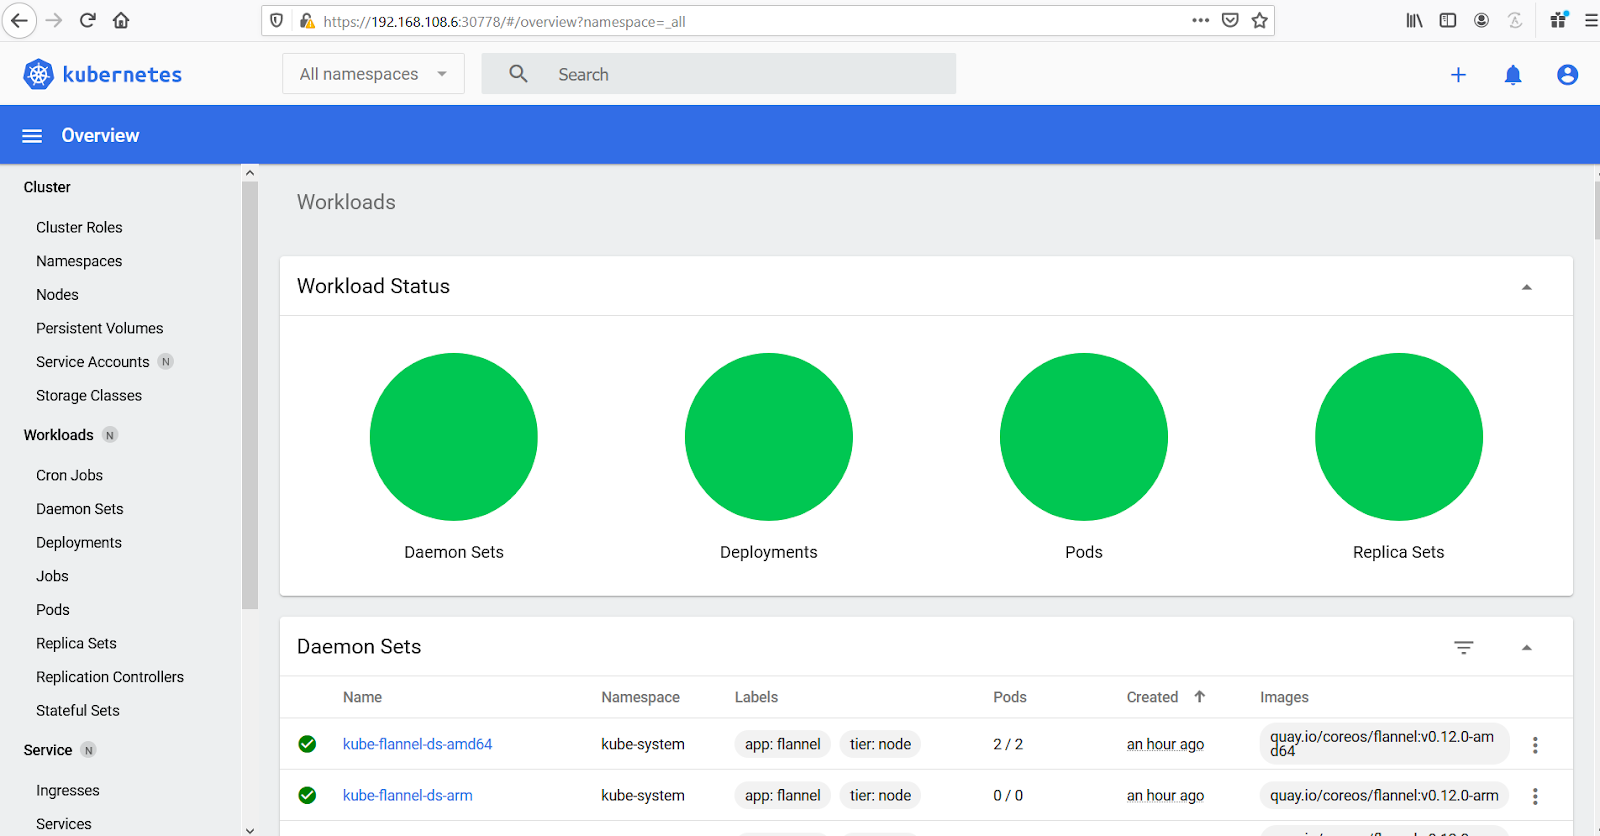Collapse the Daemon Sets card
The image size is (1600, 836).
pos(1526,648)
